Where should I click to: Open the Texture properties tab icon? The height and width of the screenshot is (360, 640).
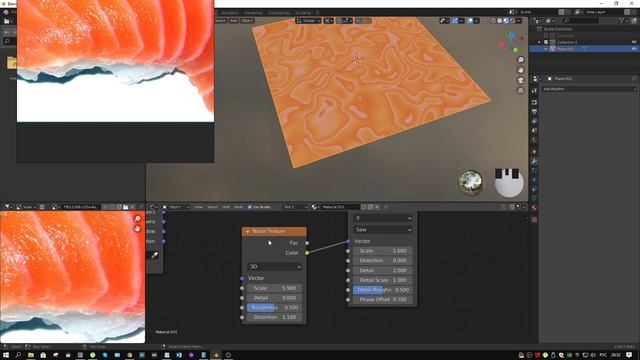click(534, 220)
